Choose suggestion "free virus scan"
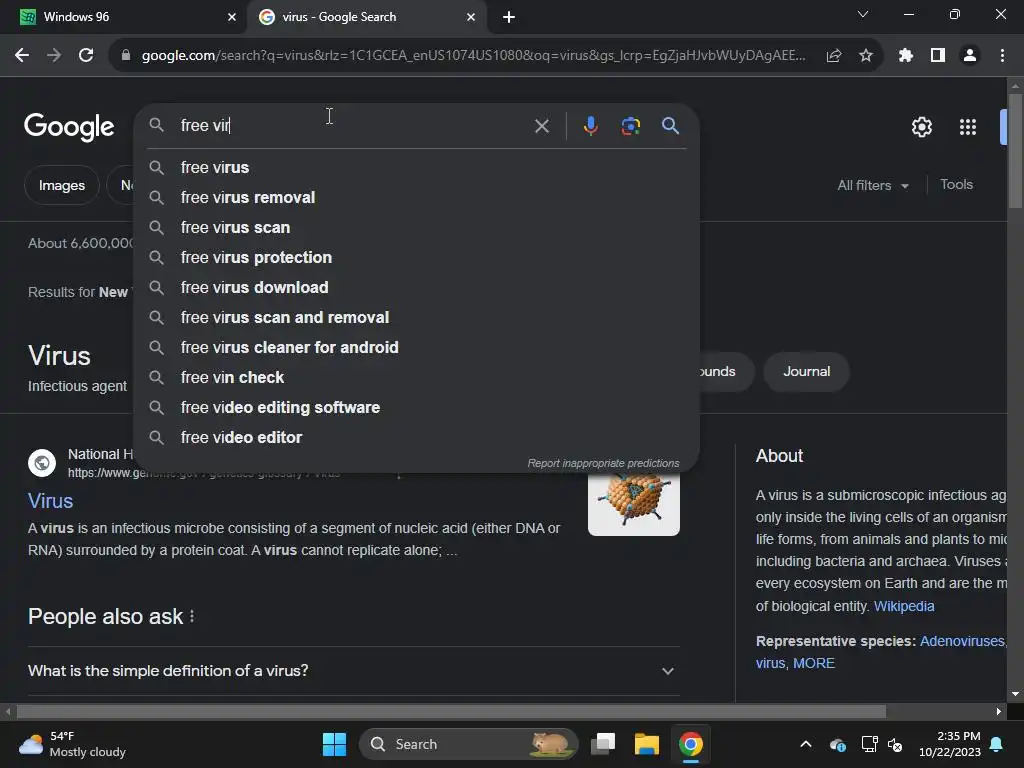1024x768 pixels. click(x=417, y=228)
